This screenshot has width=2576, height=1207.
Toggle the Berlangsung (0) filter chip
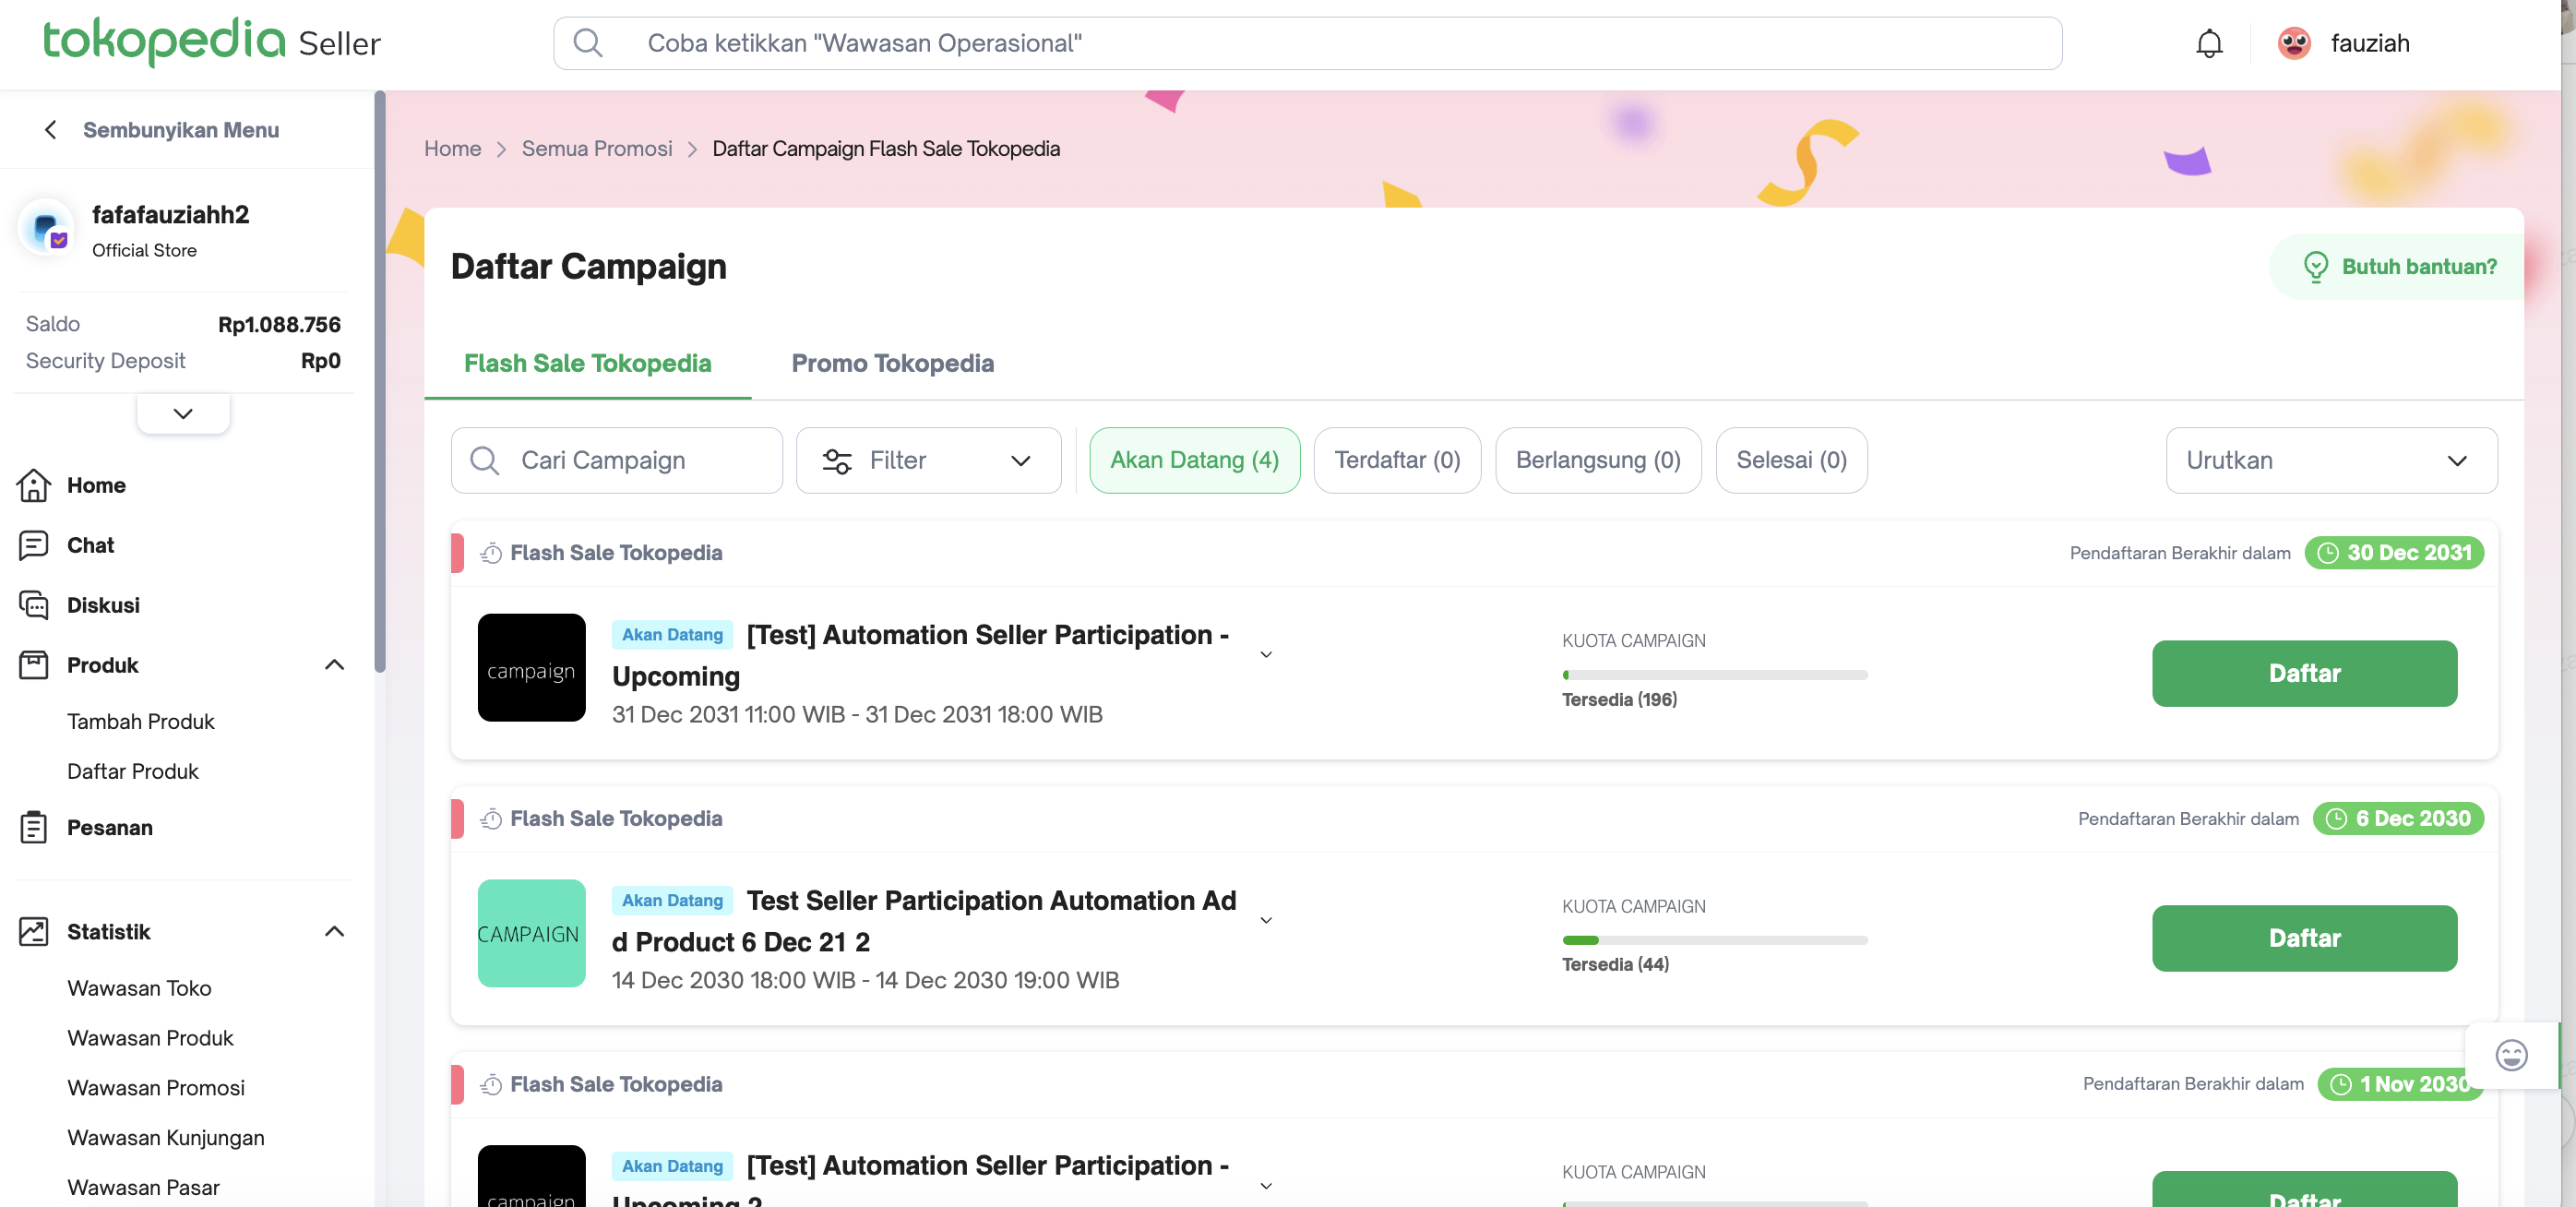1597,460
